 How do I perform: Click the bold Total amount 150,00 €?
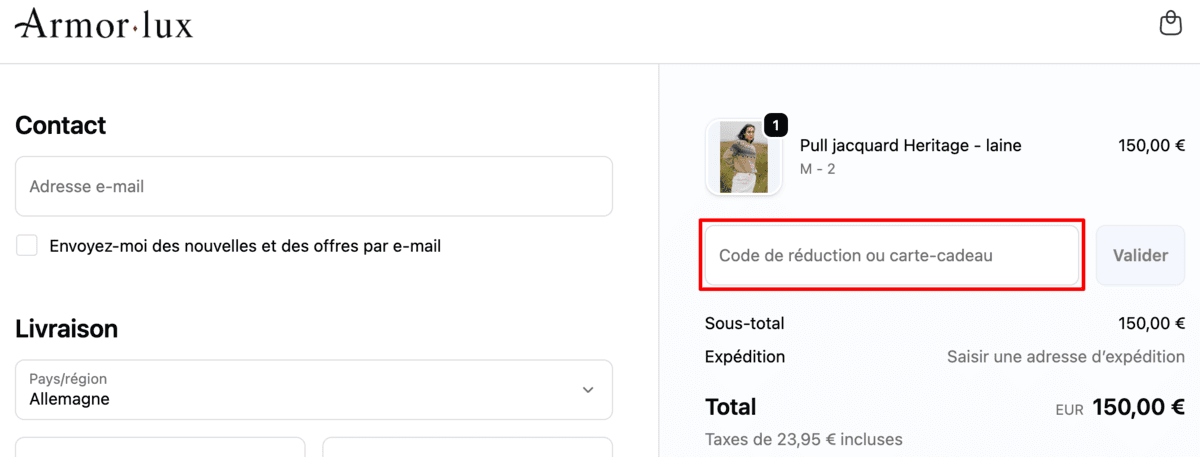[x=1138, y=407]
